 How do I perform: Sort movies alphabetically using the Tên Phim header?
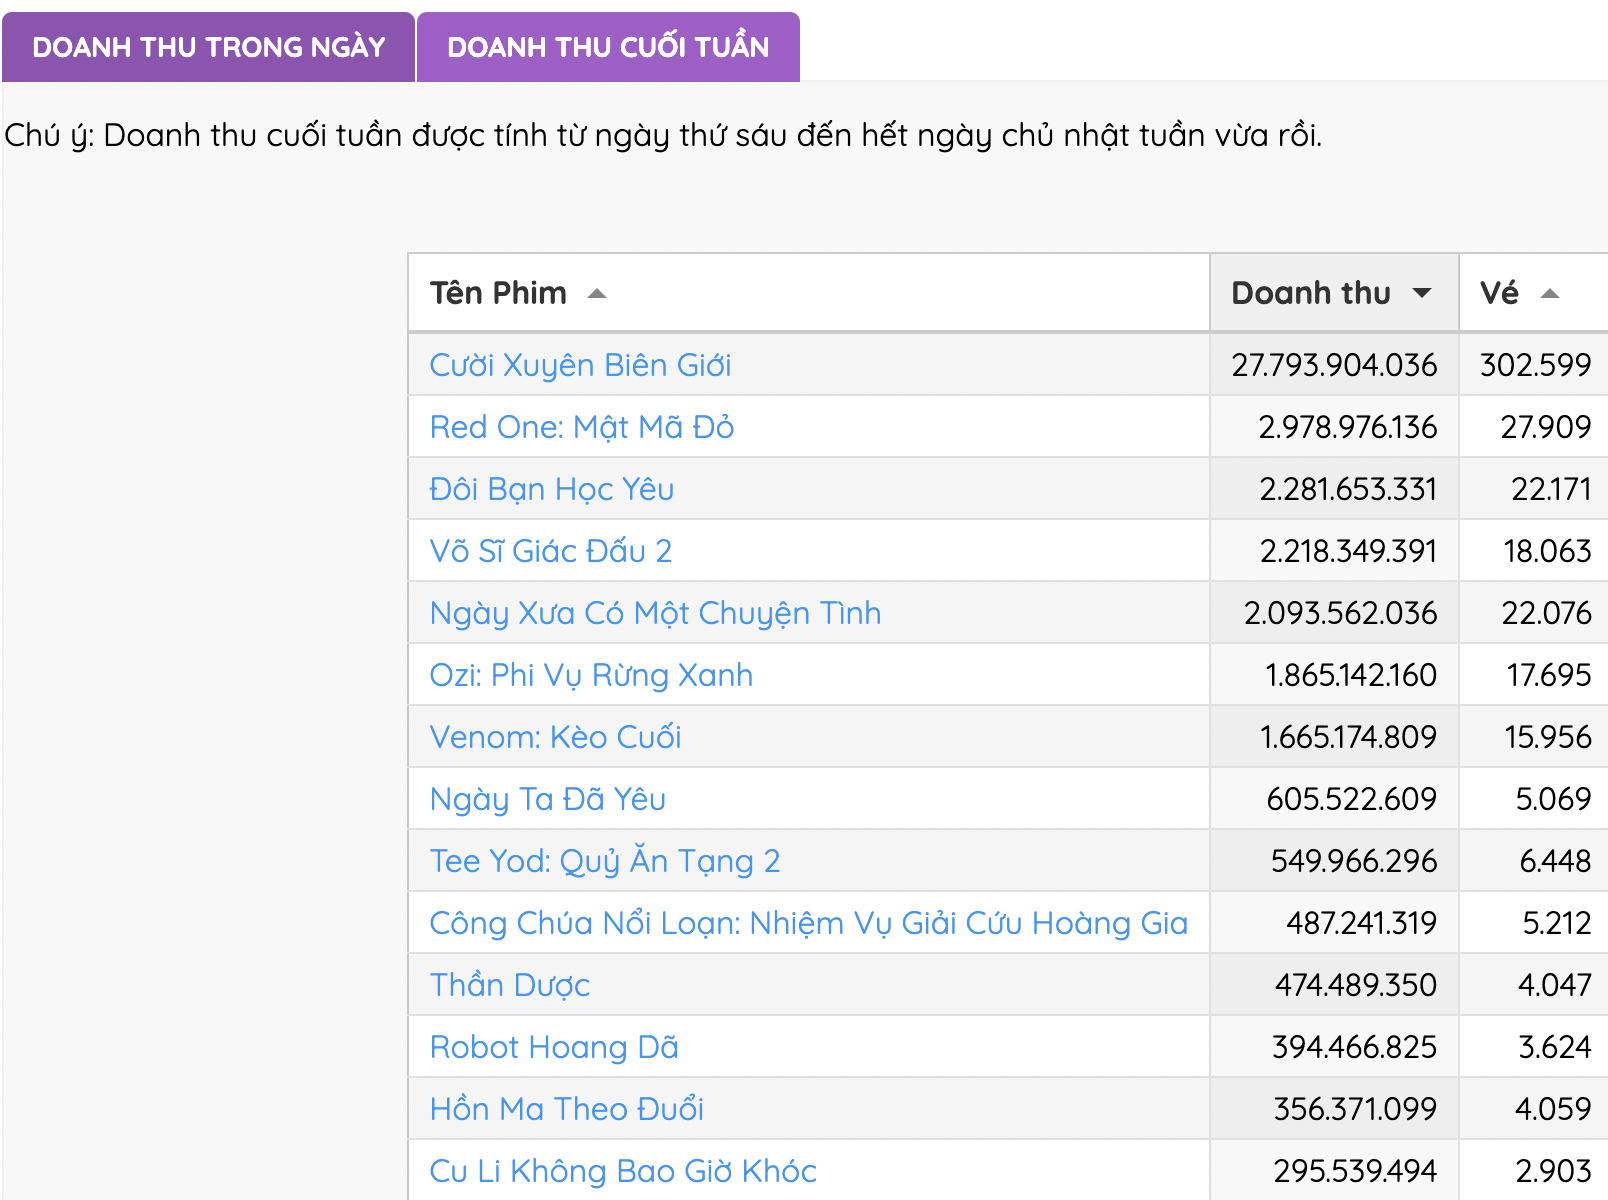(498, 293)
